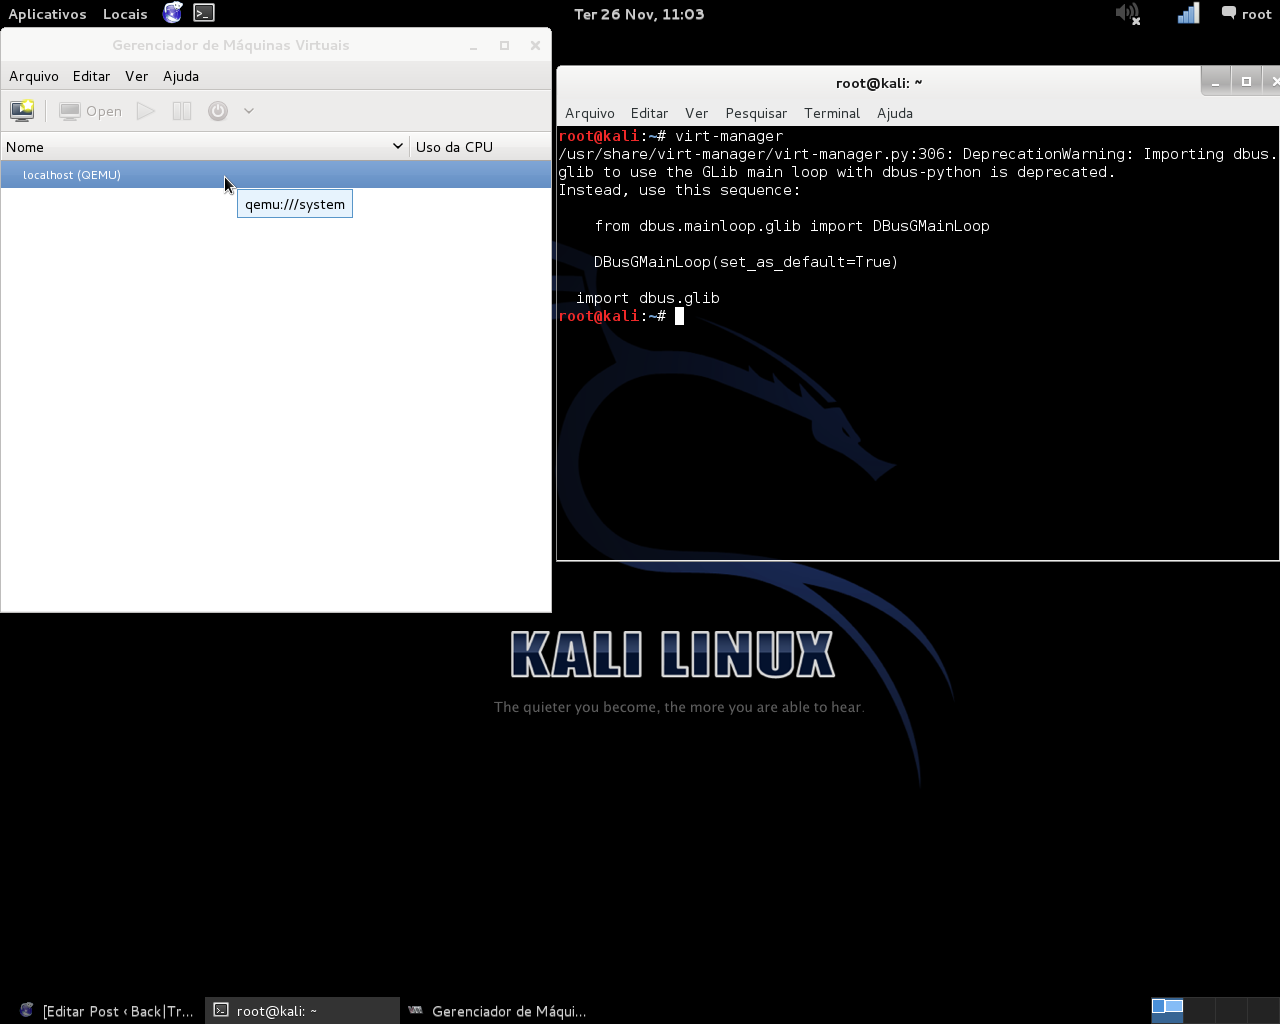Switch to second workspace in switcher
This screenshot has height=1024, width=1280.
click(x=1199, y=1010)
